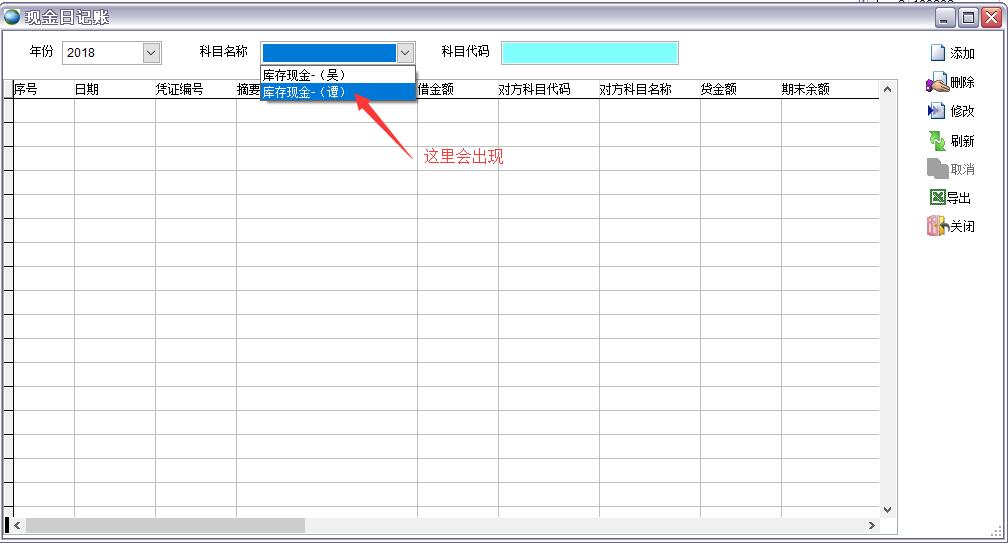
Task: Click the 对方科目名称 column header
Action: pos(636,89)
